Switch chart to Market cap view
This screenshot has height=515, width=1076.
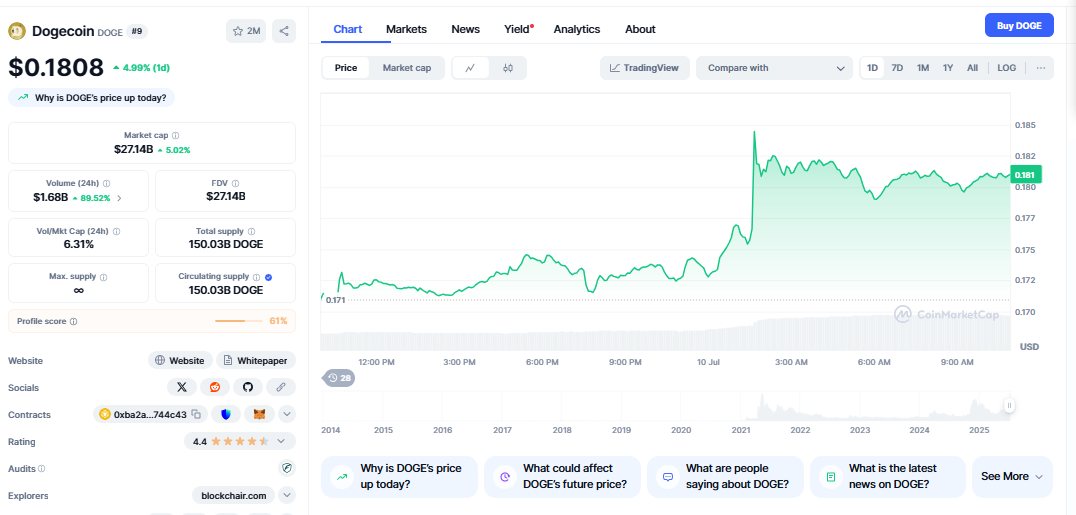[407, 68]
